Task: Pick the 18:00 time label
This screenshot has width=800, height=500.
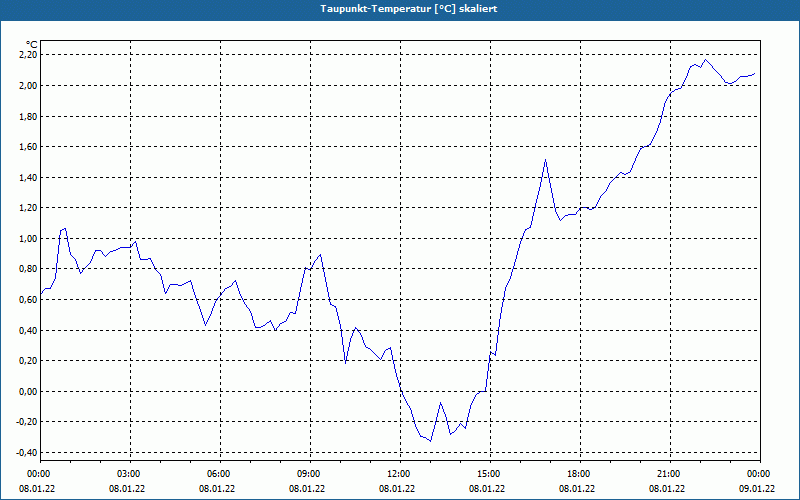Action: click(x=581, y=474)
